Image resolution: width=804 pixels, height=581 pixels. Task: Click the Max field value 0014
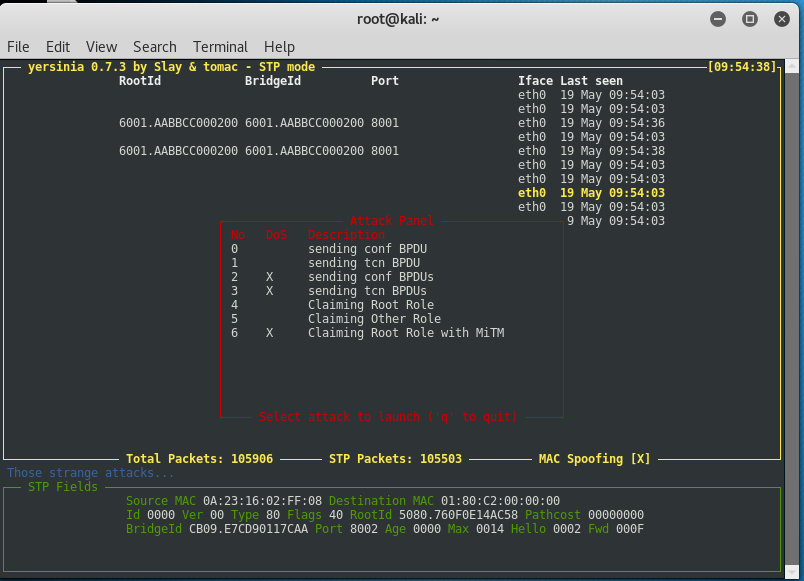coord(490,529)
